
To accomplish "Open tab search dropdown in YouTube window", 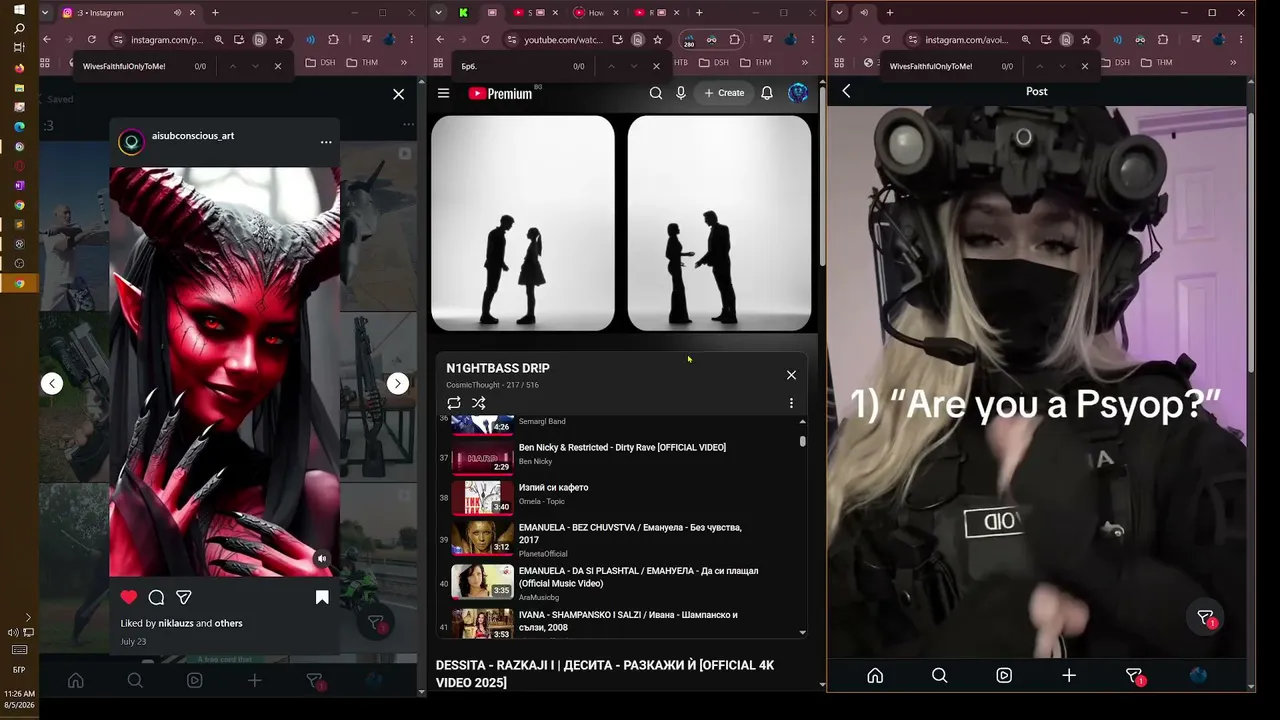I will pos(438,13).
